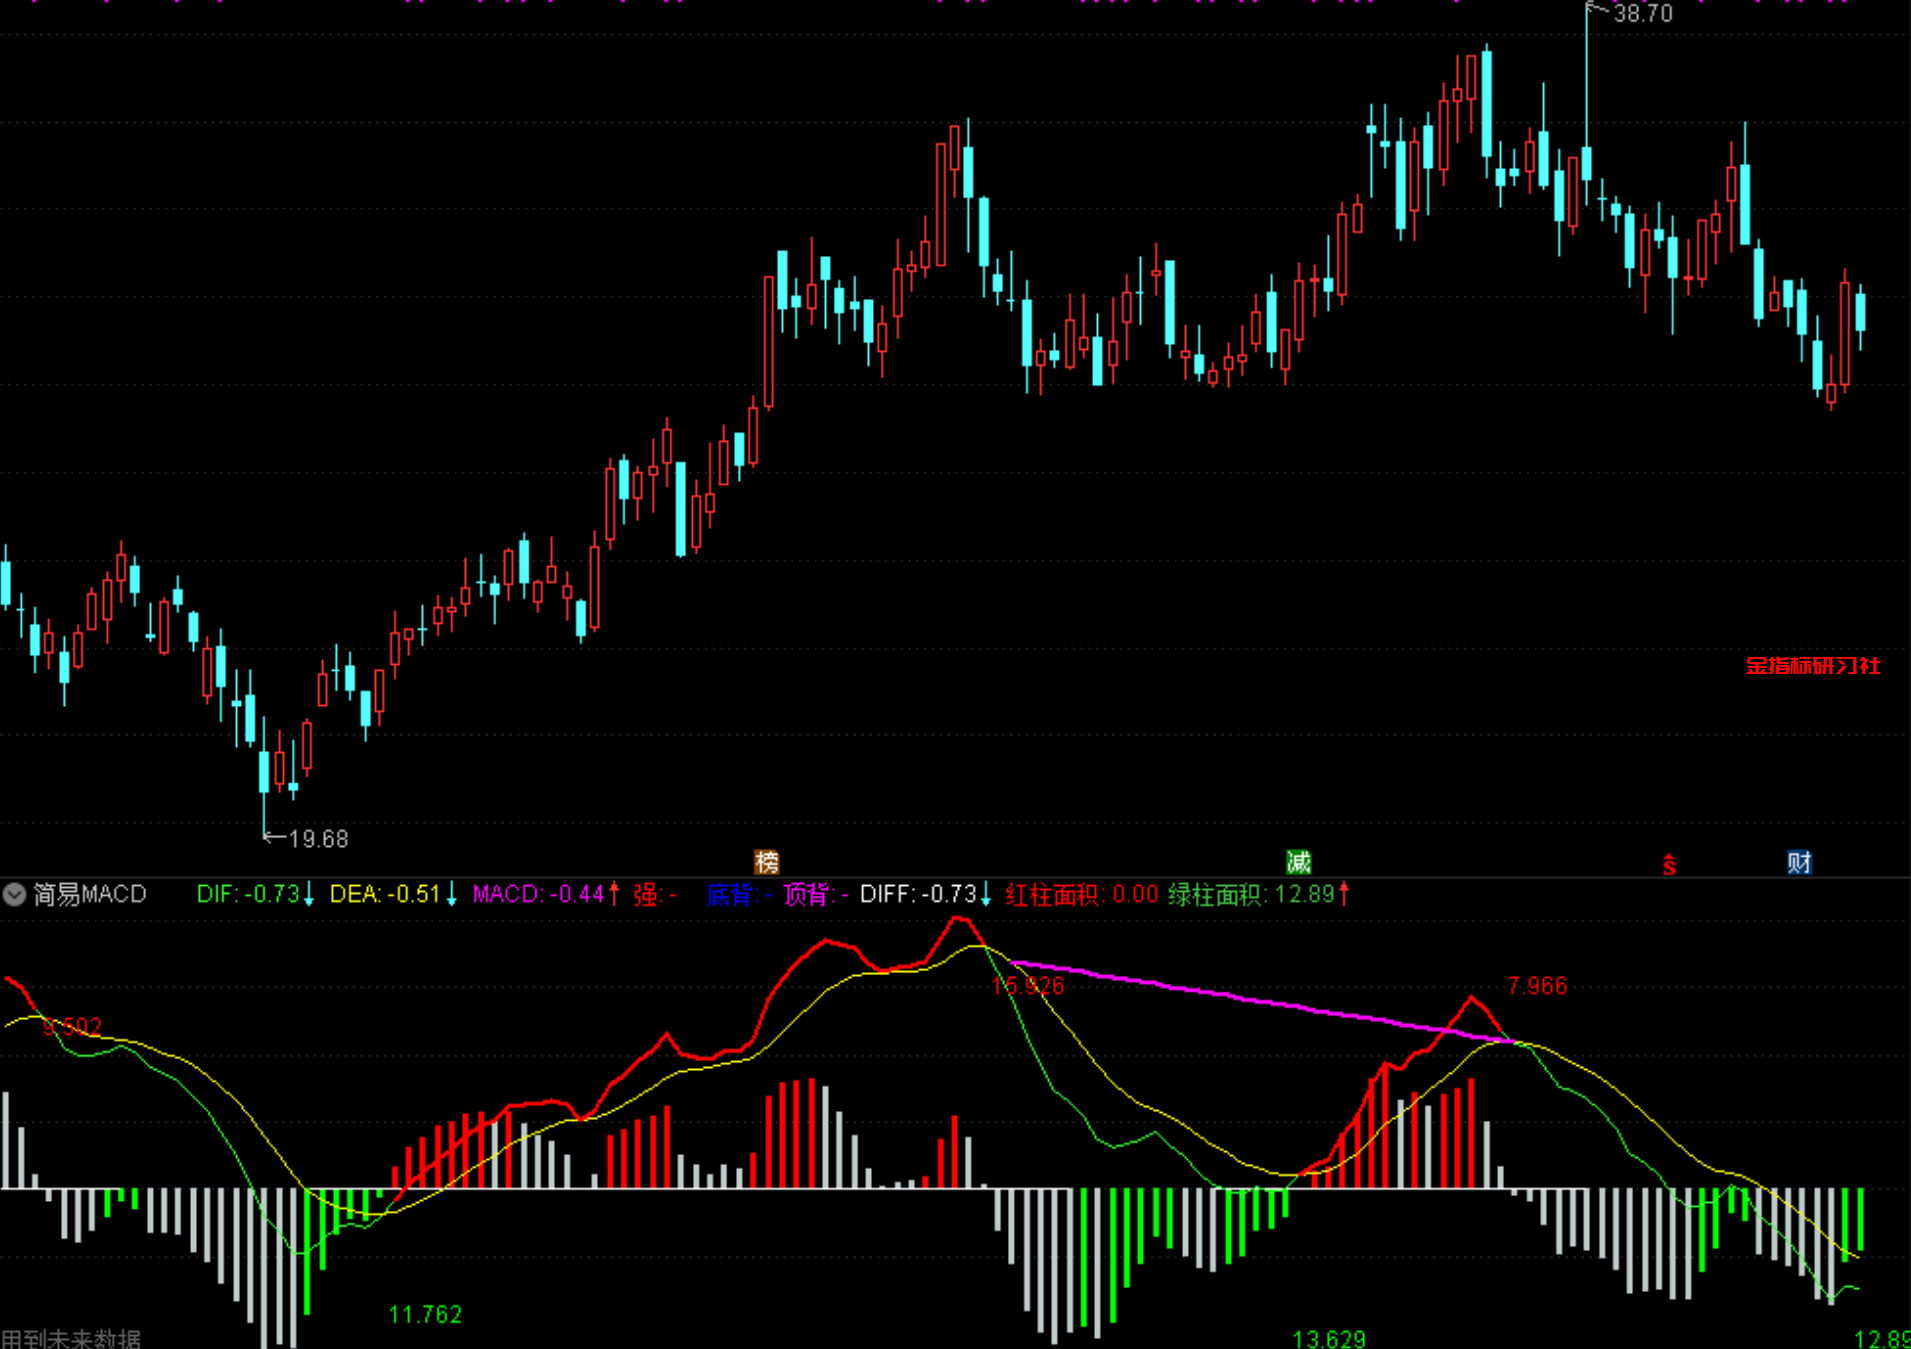Click the 榜 ranking marker icon
The height and width of the screenshot is (1349, 1911).
[x=766, y=862]
